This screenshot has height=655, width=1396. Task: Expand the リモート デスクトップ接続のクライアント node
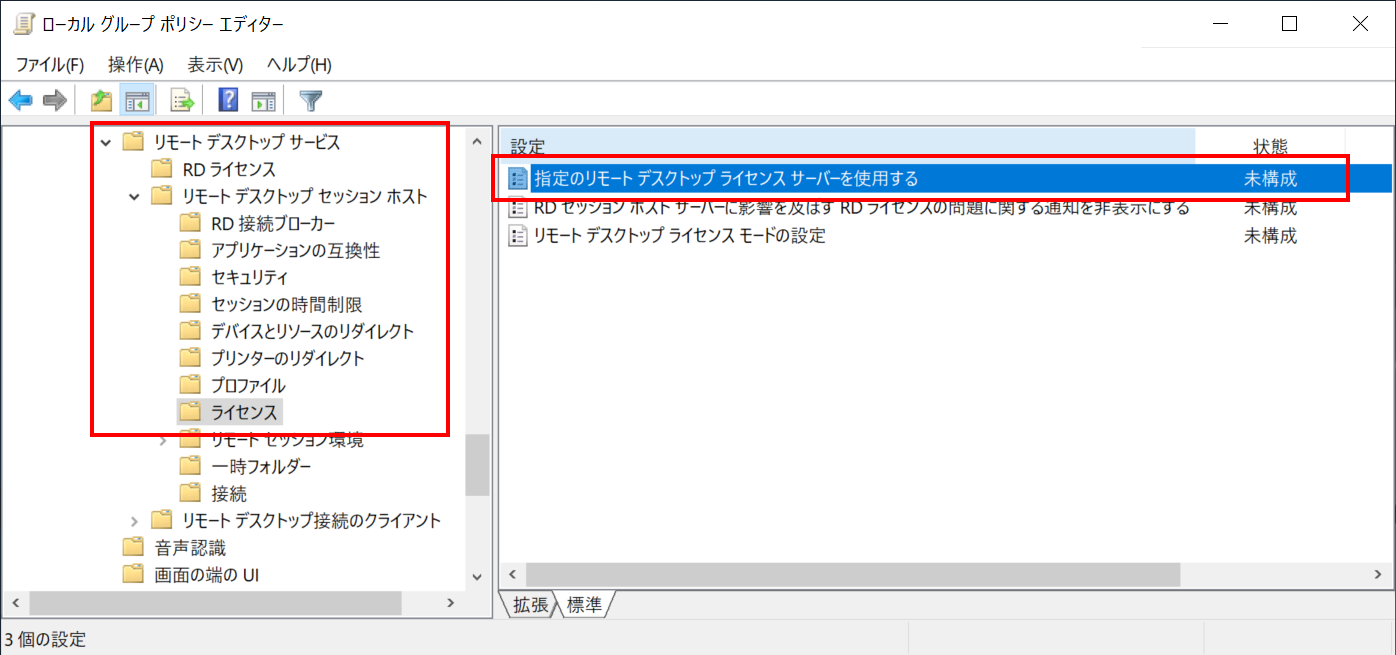(x=133, y=520)
